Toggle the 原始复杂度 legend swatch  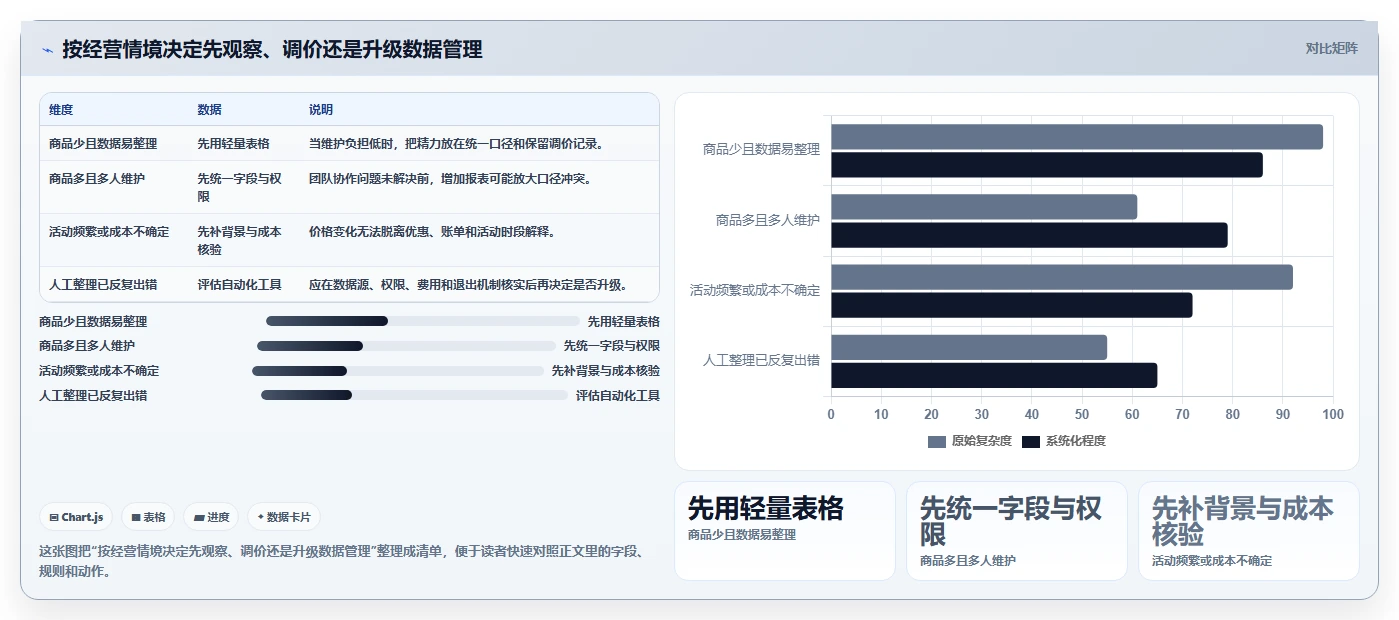[x=936, y=441]
